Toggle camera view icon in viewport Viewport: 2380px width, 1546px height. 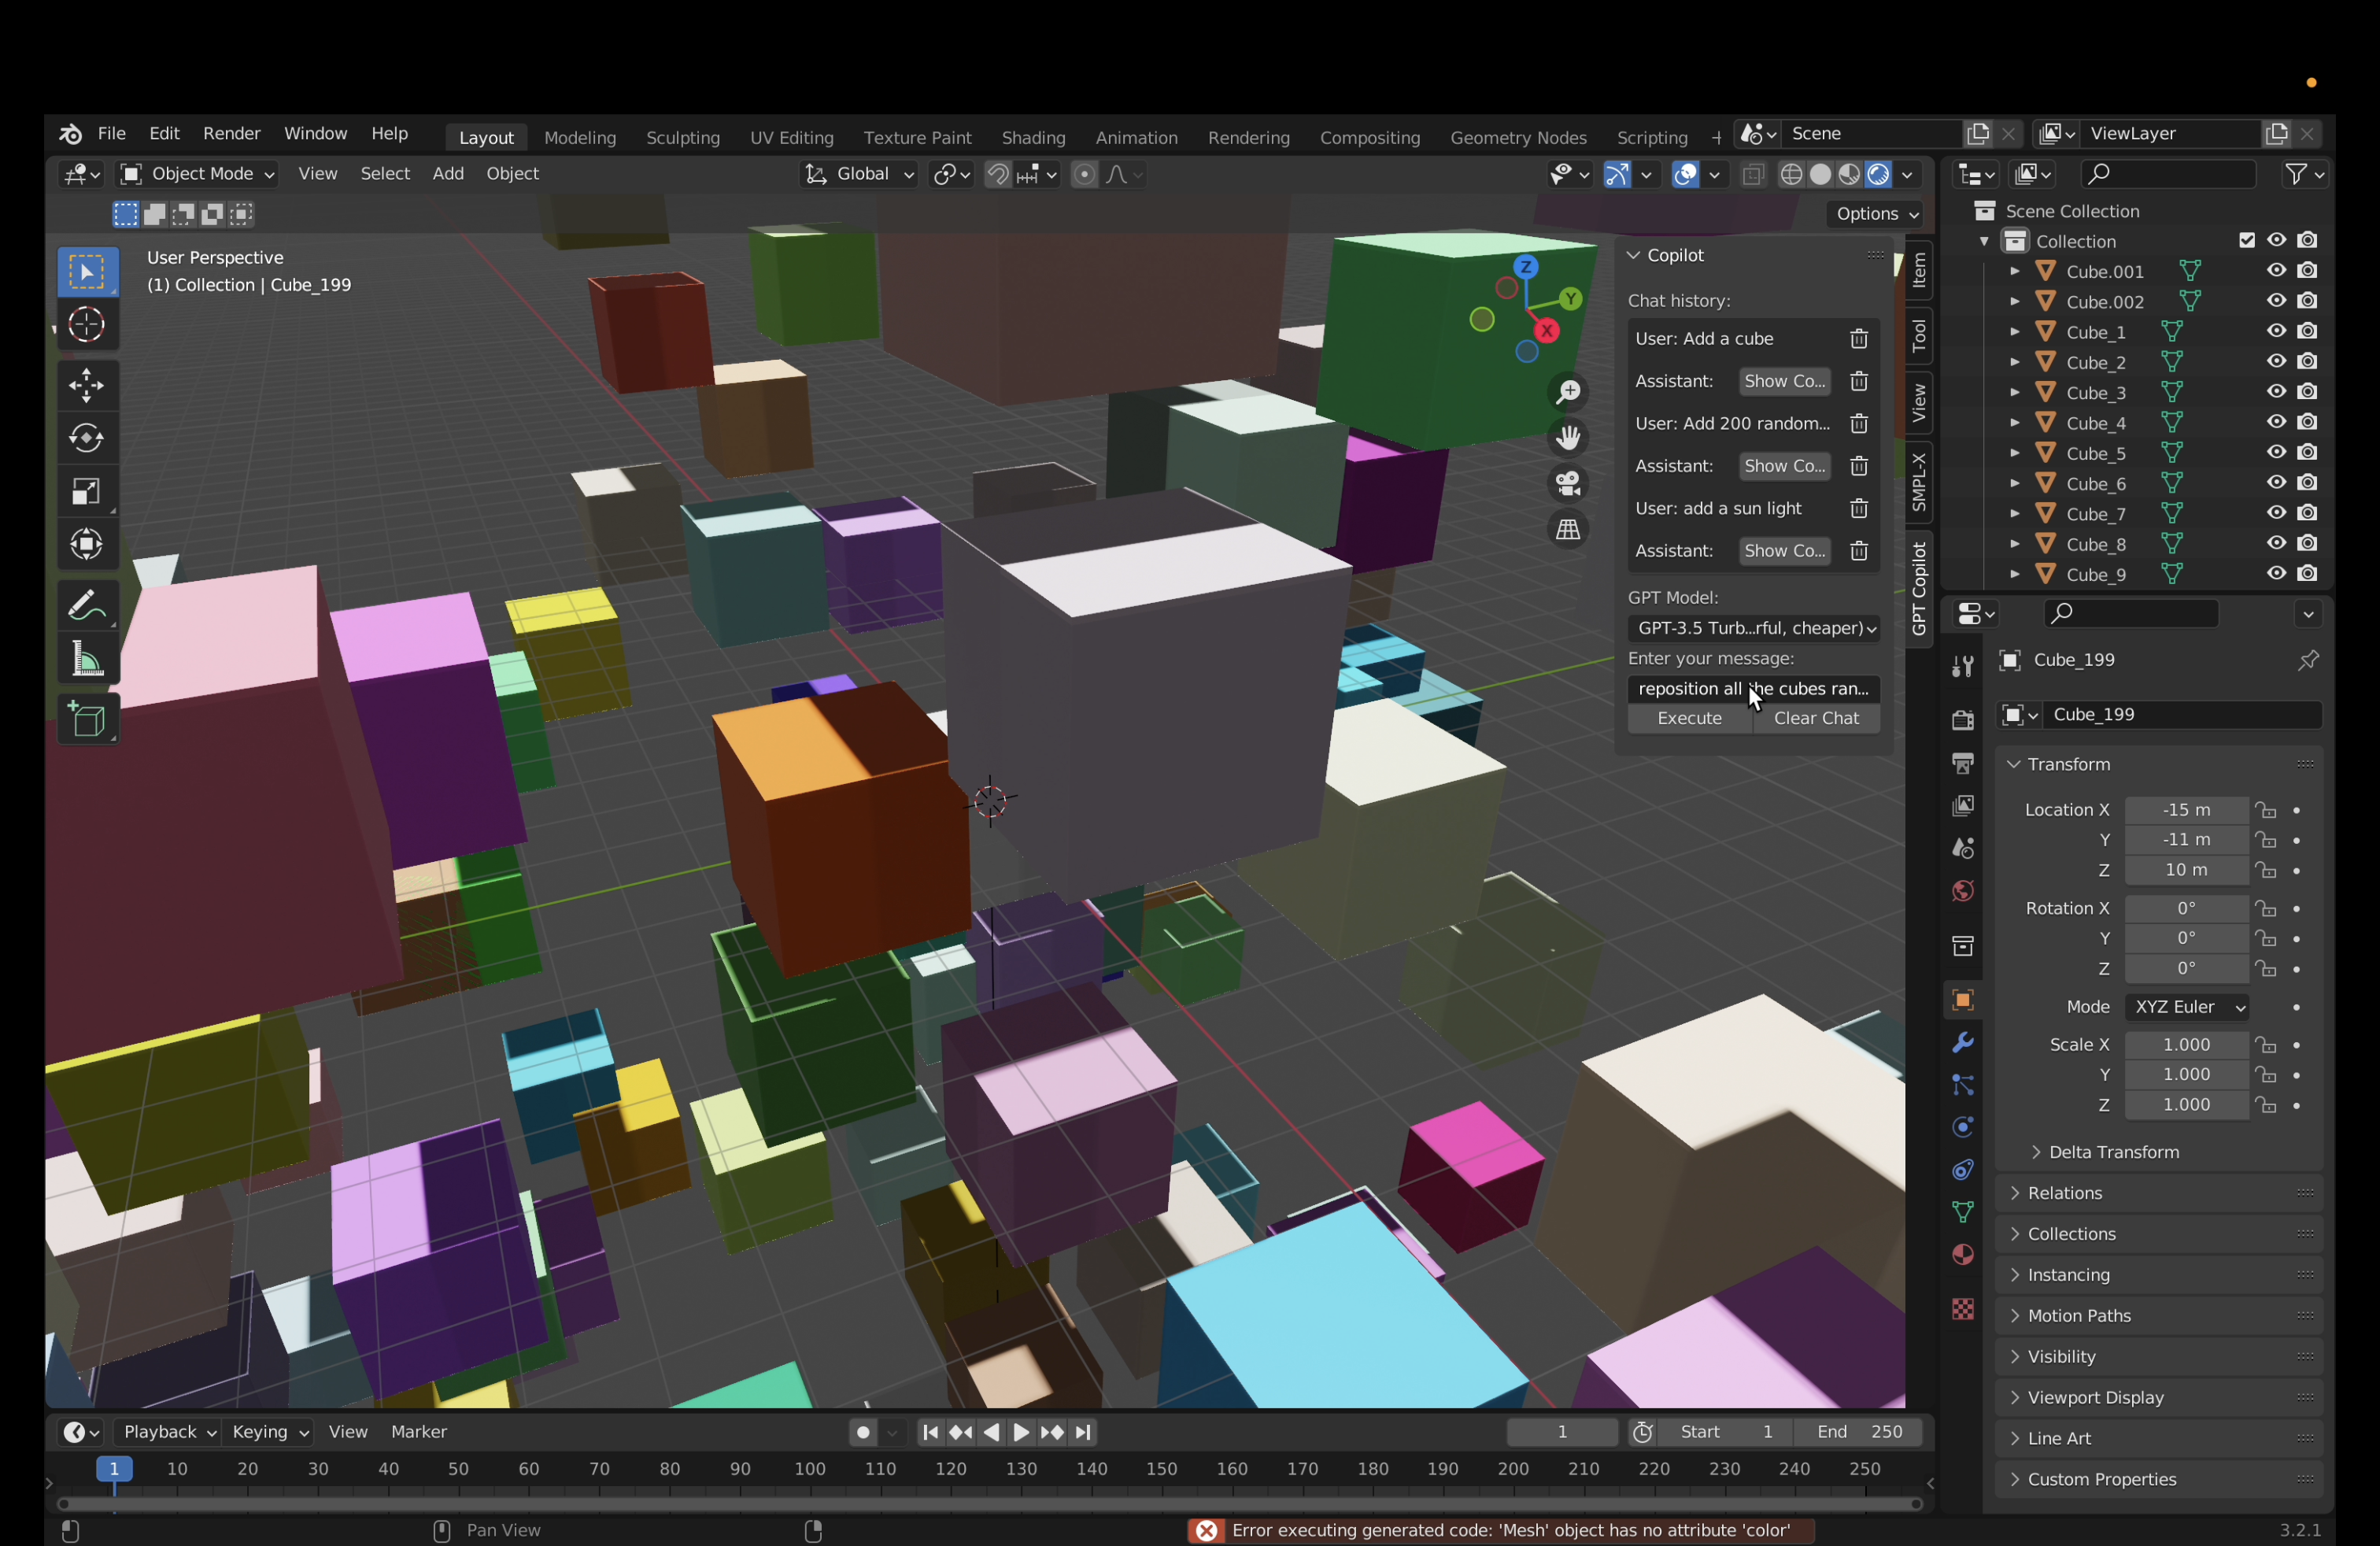coord(1568,484)
